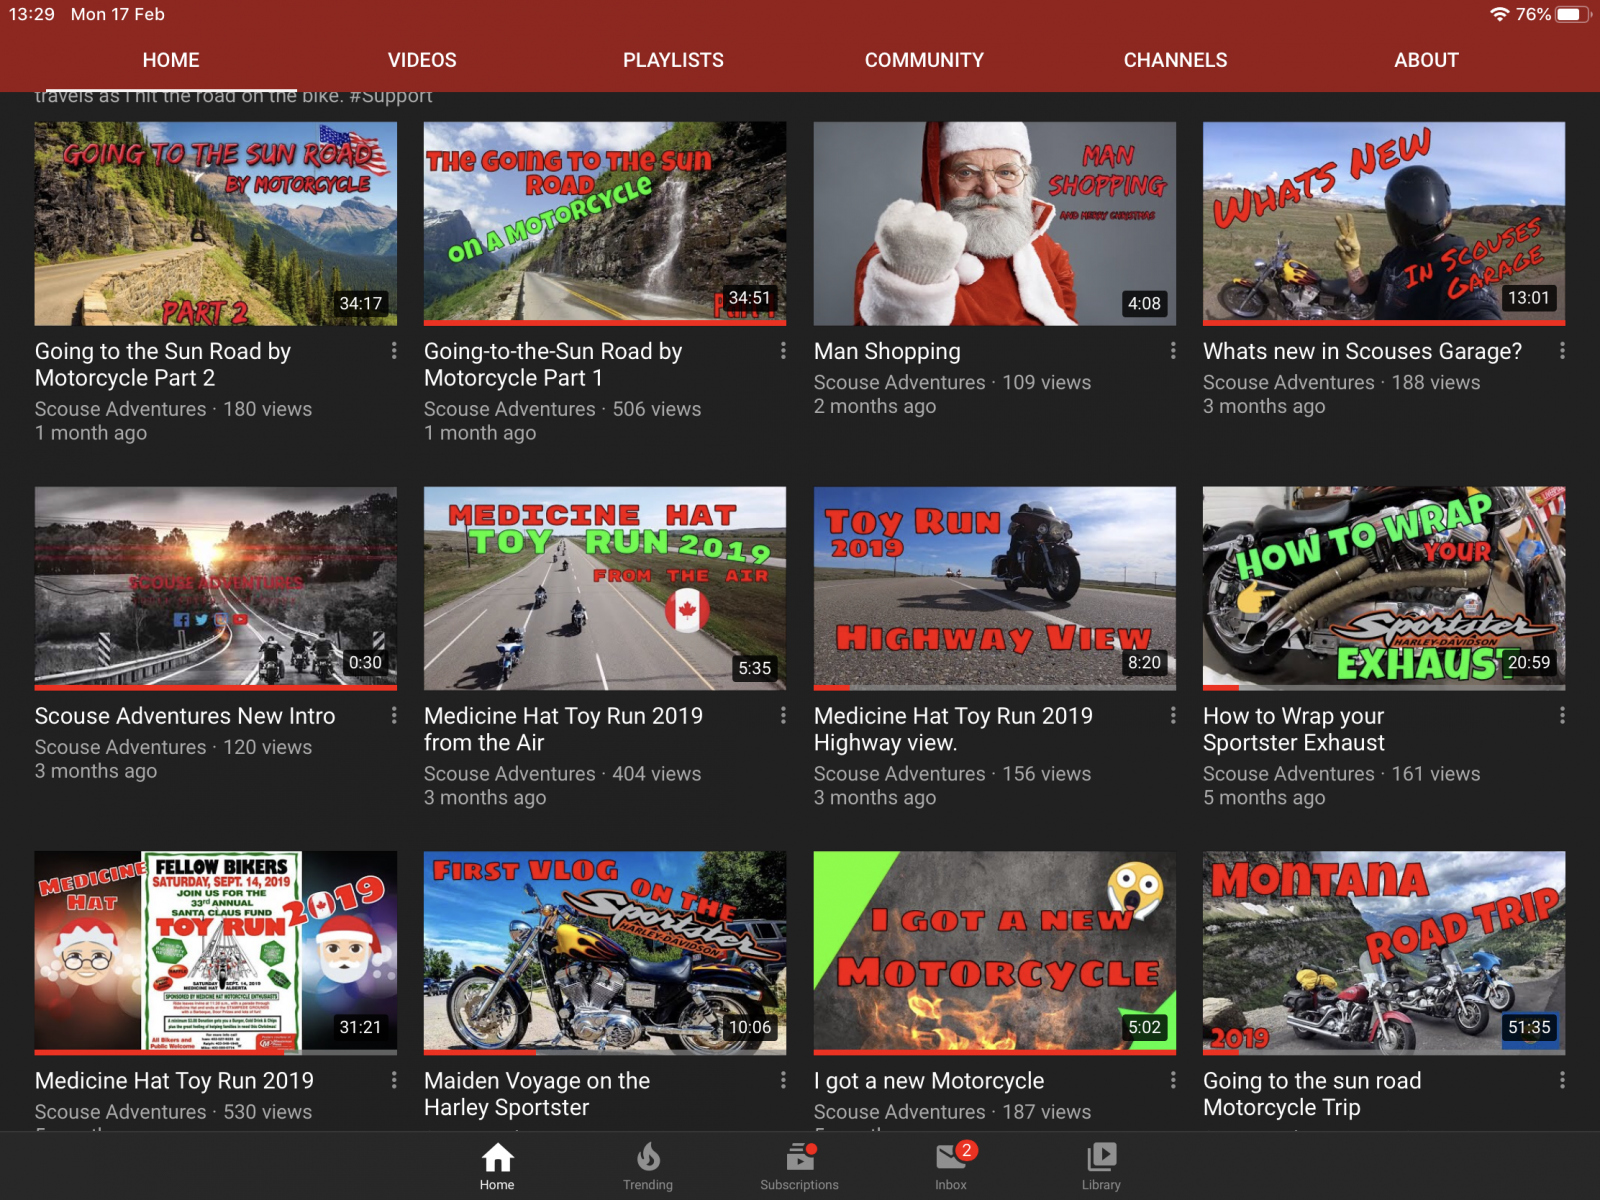The height and width of the screenshot is (1200, 1600).
Task: Open options for Going to the sun road Motorcycle Trip
Action: click(1562, 1081)
